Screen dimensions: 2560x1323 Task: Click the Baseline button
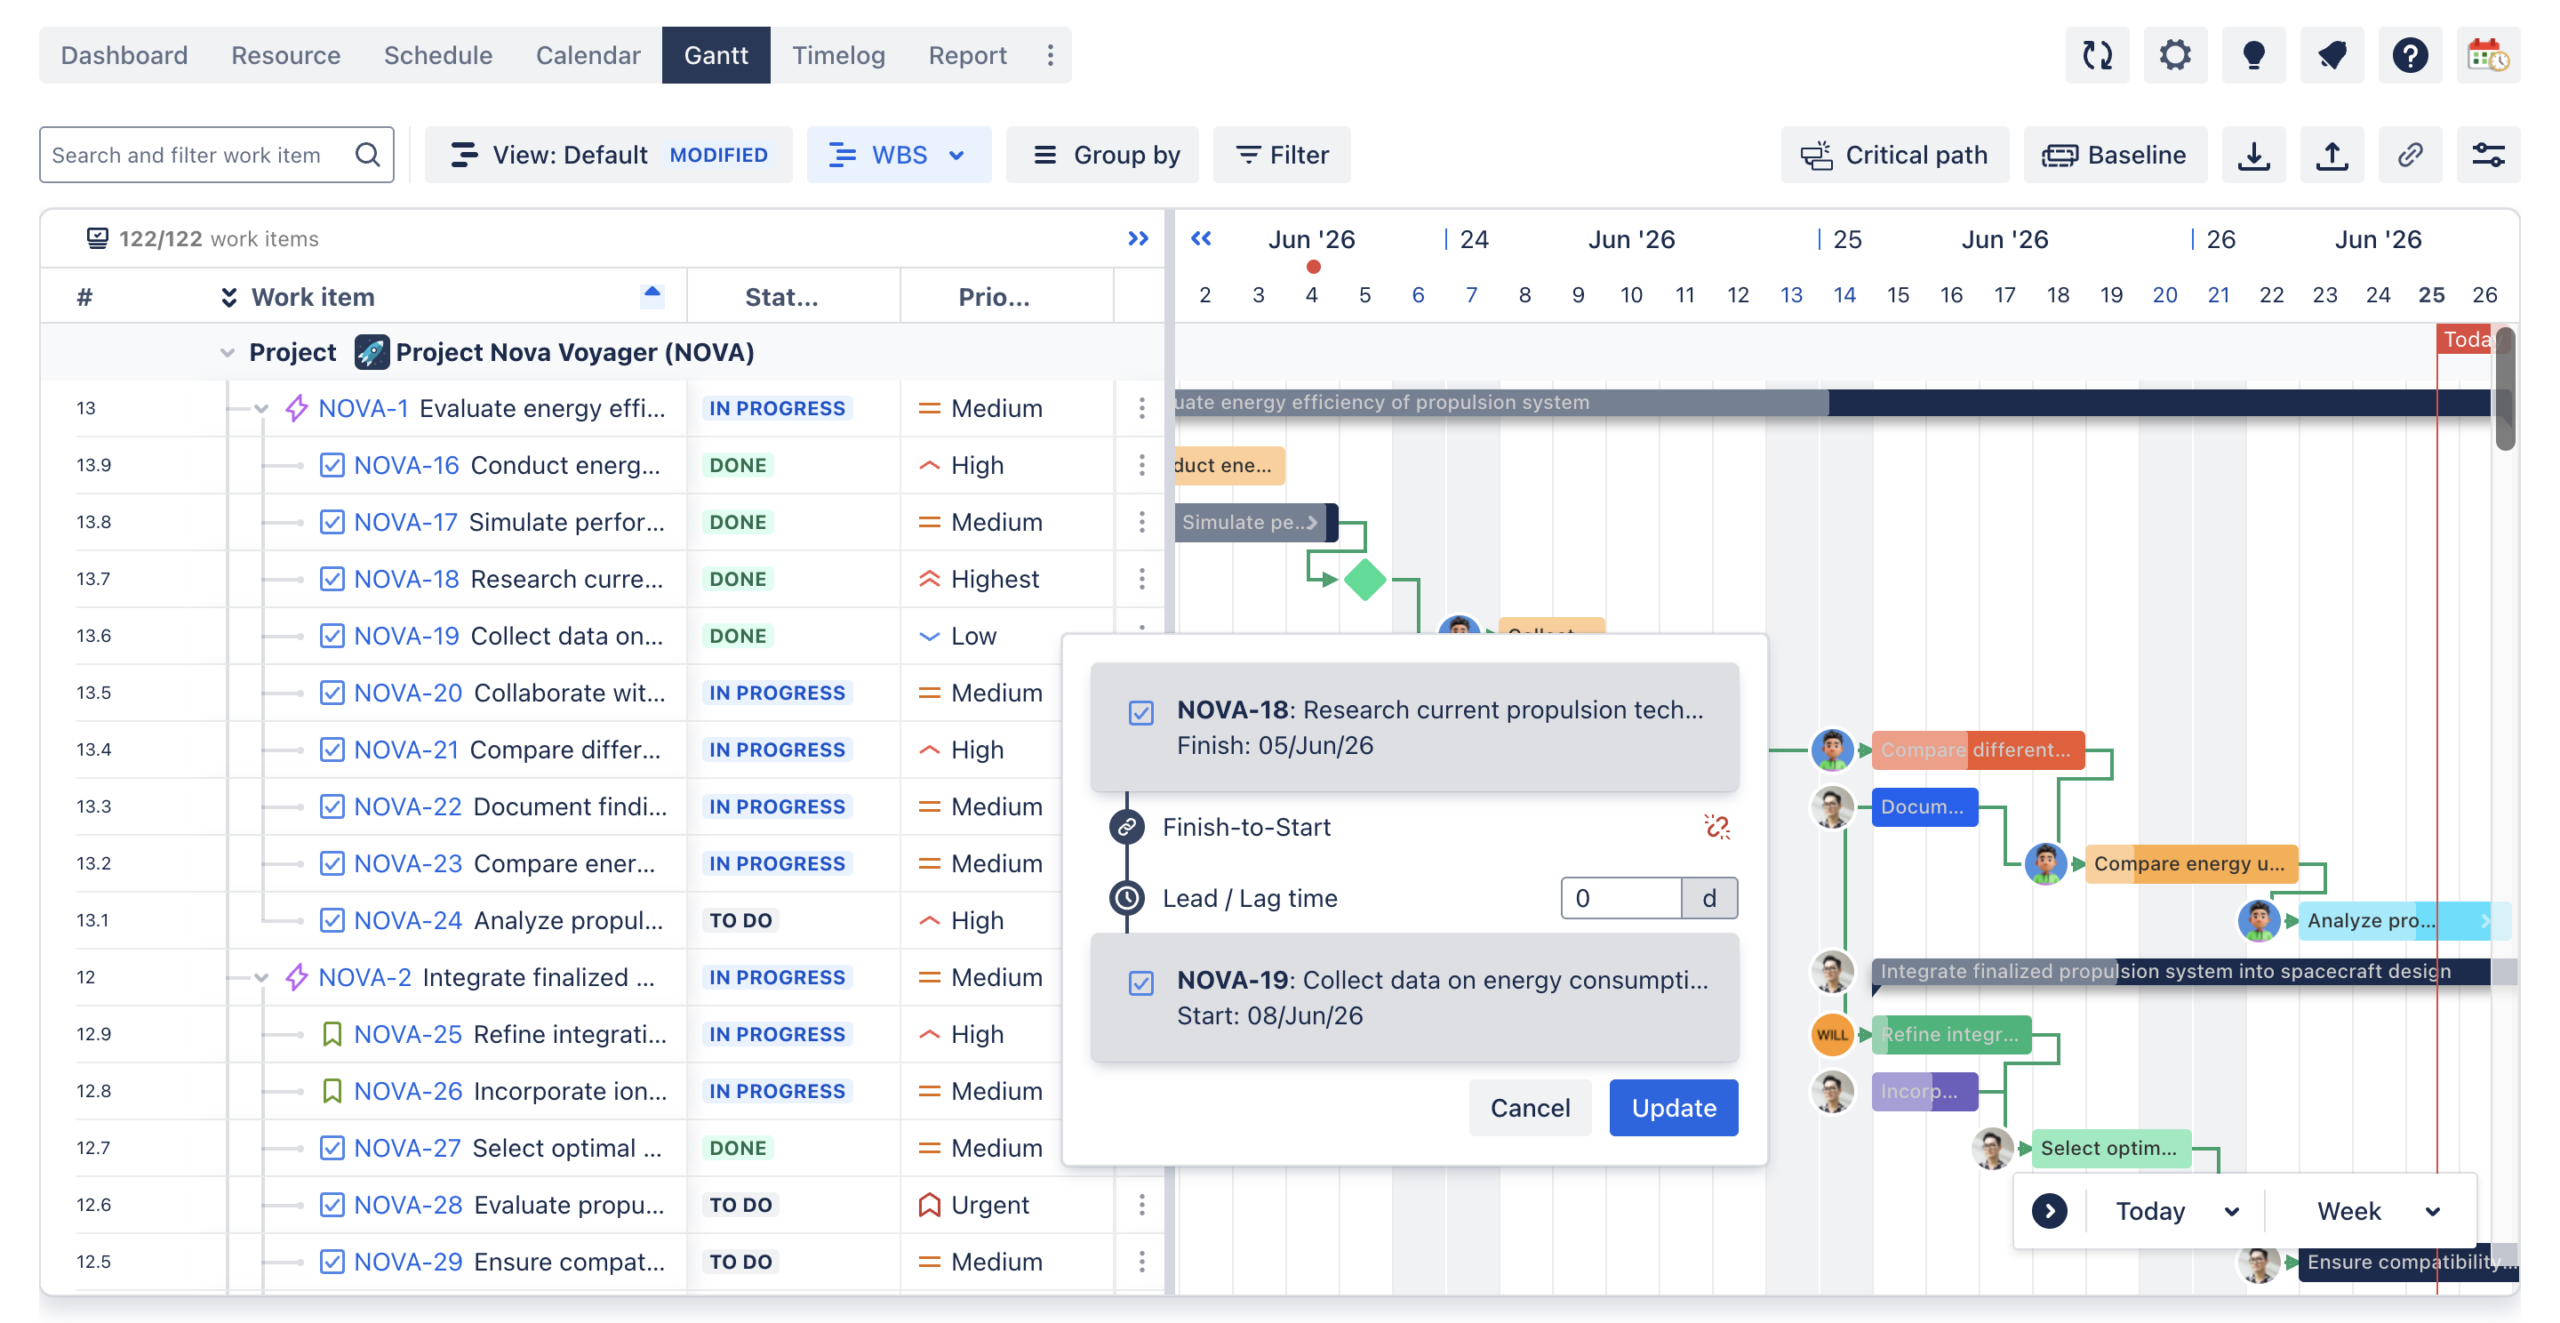(x=2115, y=155)
